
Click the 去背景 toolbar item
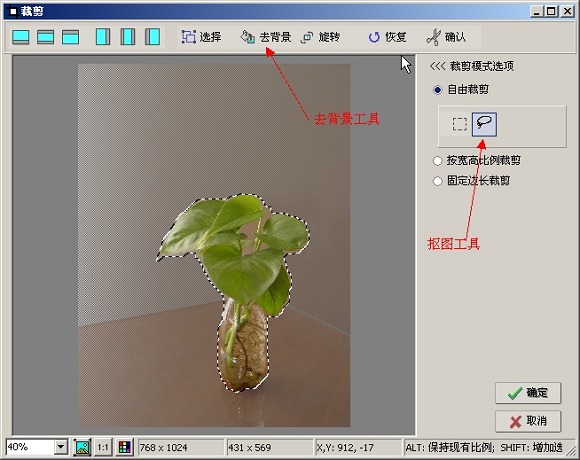(x=266, y=37)
